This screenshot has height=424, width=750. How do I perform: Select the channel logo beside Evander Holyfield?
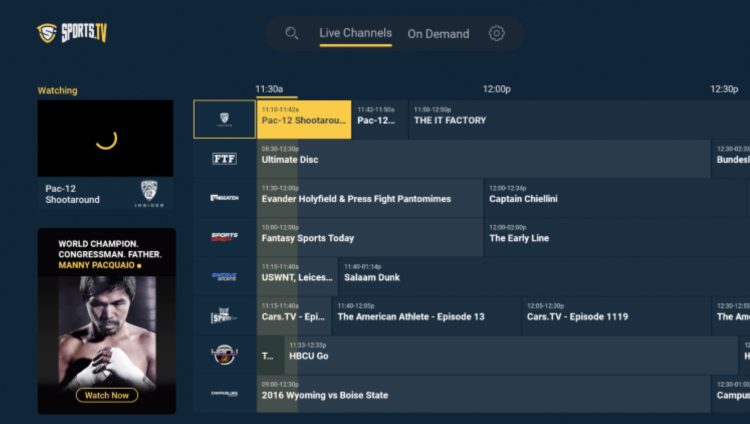tap(224, 198)
